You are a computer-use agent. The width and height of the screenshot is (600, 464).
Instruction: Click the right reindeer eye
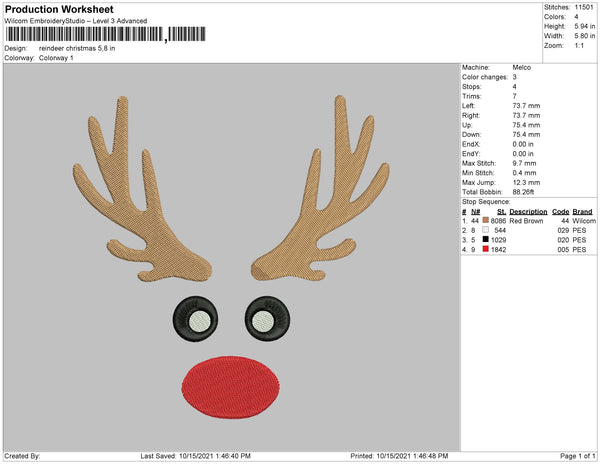[x=267, y=318]
